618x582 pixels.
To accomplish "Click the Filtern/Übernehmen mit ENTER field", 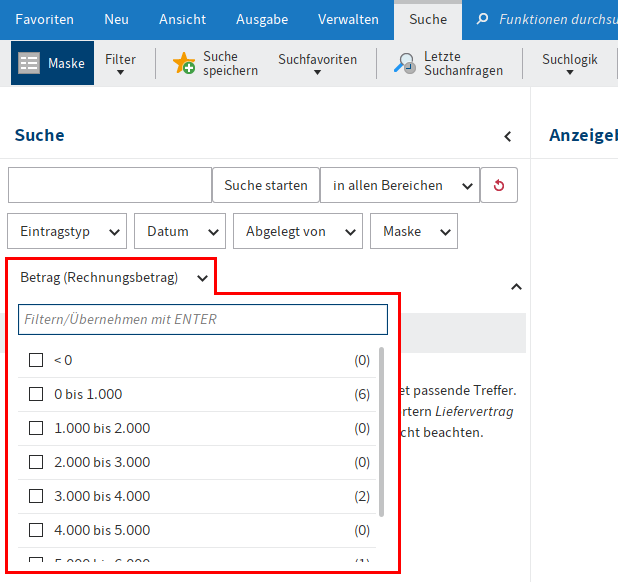I will [202, 319].
